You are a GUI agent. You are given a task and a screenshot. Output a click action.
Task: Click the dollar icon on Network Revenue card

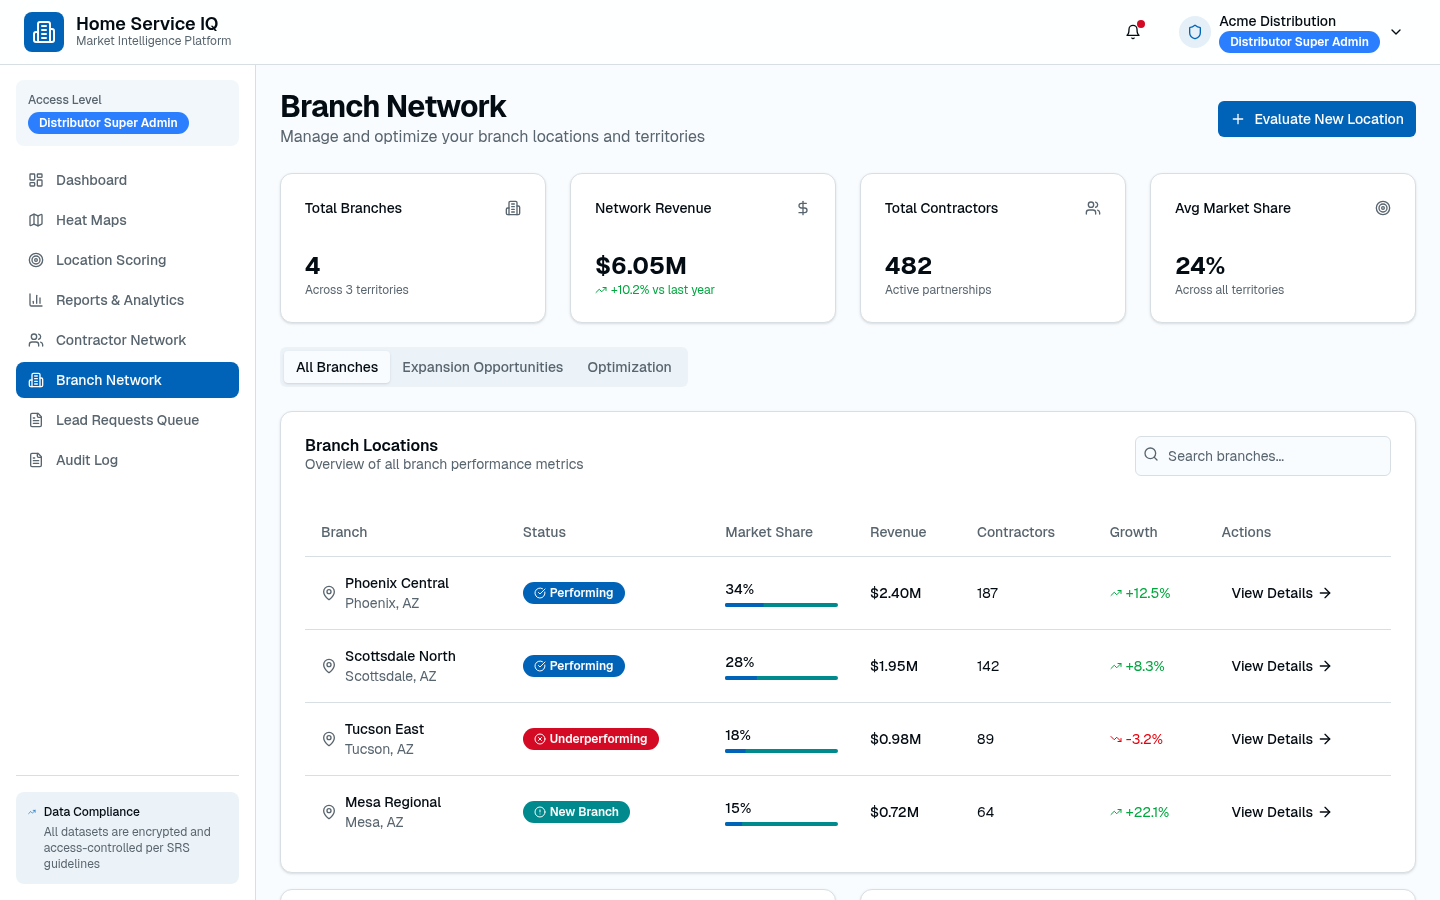[x=803, y=208]
